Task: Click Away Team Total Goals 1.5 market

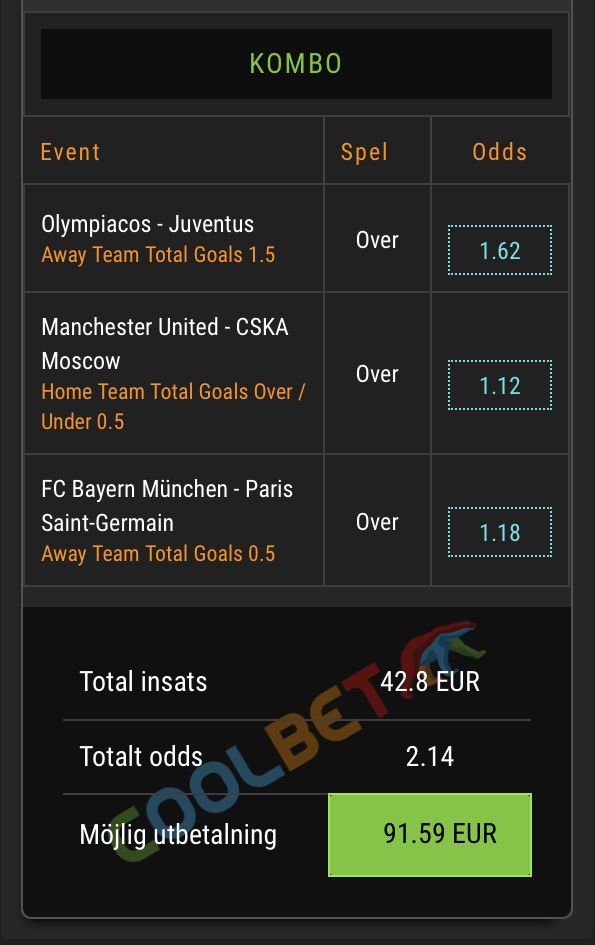Action: coord(158,255)
